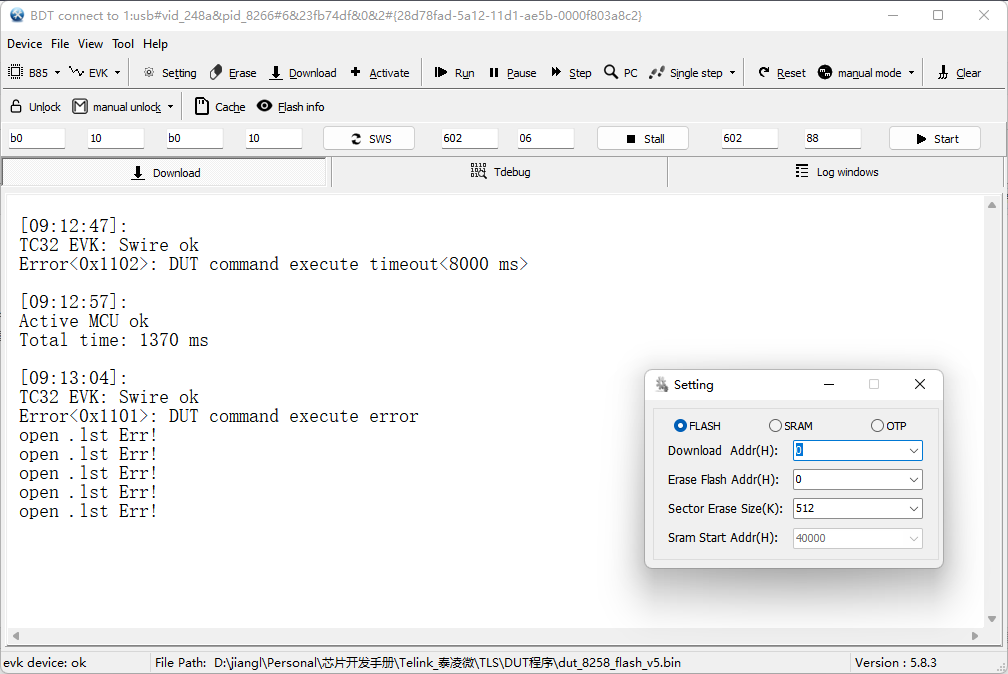Click the Single step toolbar button
Viewport: 1008px width, 674px height.
[x=686, y=73]
